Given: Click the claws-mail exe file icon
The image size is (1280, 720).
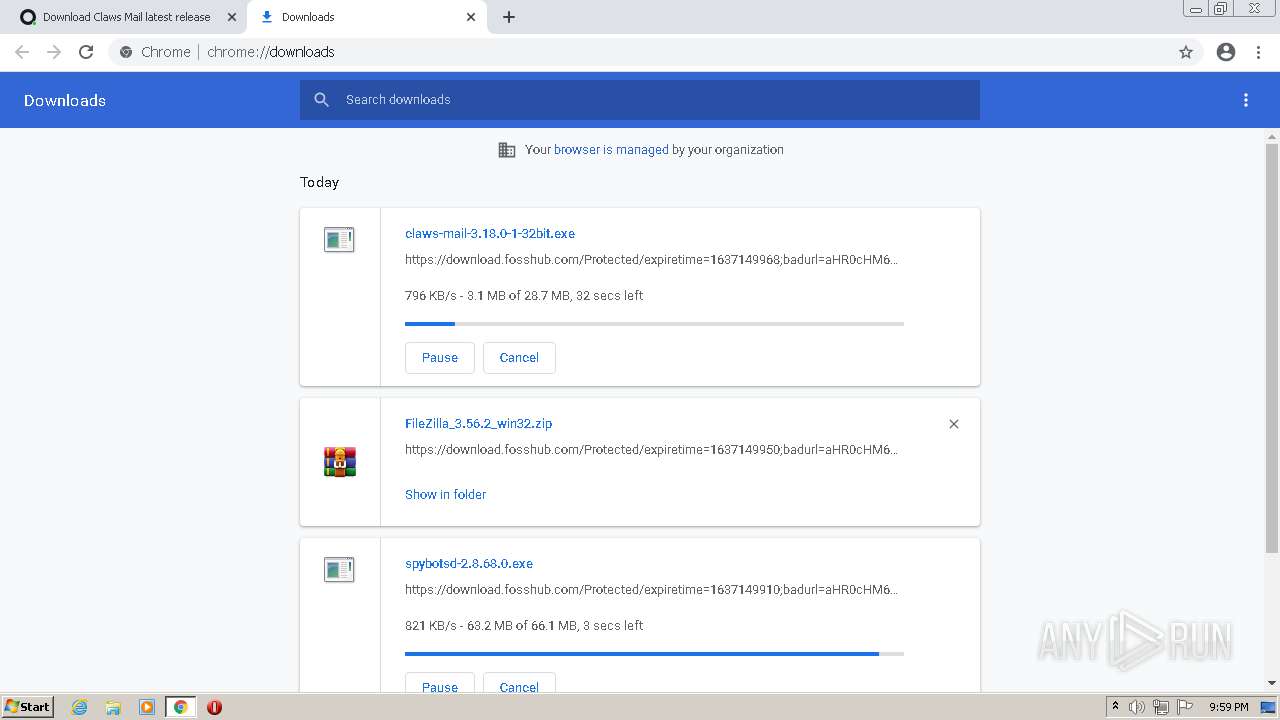Looking at the screenshot, I should click(x=339, y=240).
